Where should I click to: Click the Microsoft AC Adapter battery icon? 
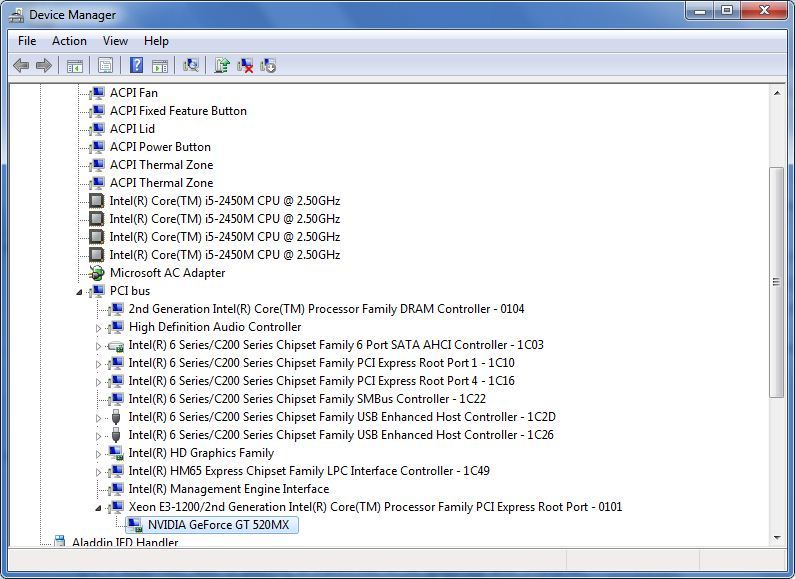point(96,273)
